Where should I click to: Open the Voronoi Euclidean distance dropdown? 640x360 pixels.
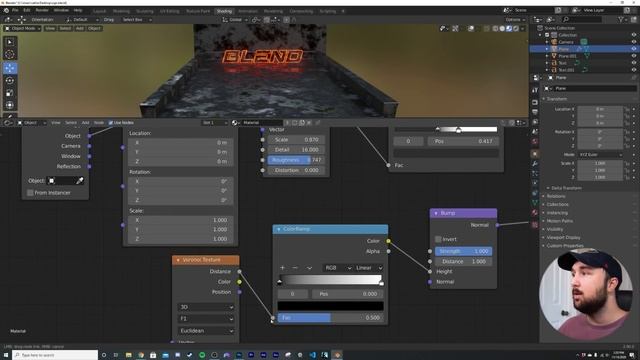(x=206, y=331)
